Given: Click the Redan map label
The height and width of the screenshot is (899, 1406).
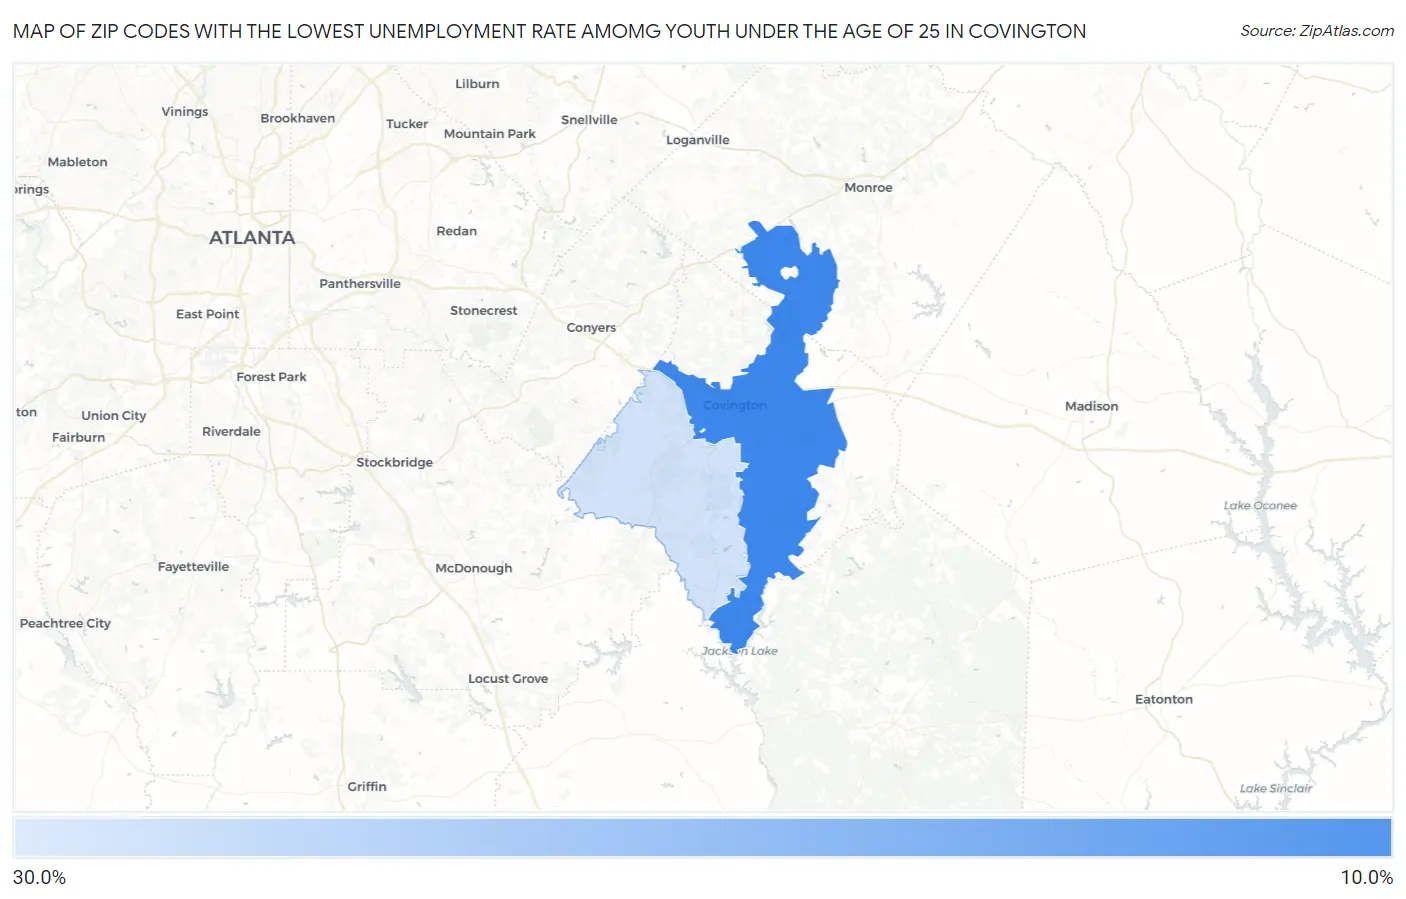Looking at the screenshot, I should 456,231.
